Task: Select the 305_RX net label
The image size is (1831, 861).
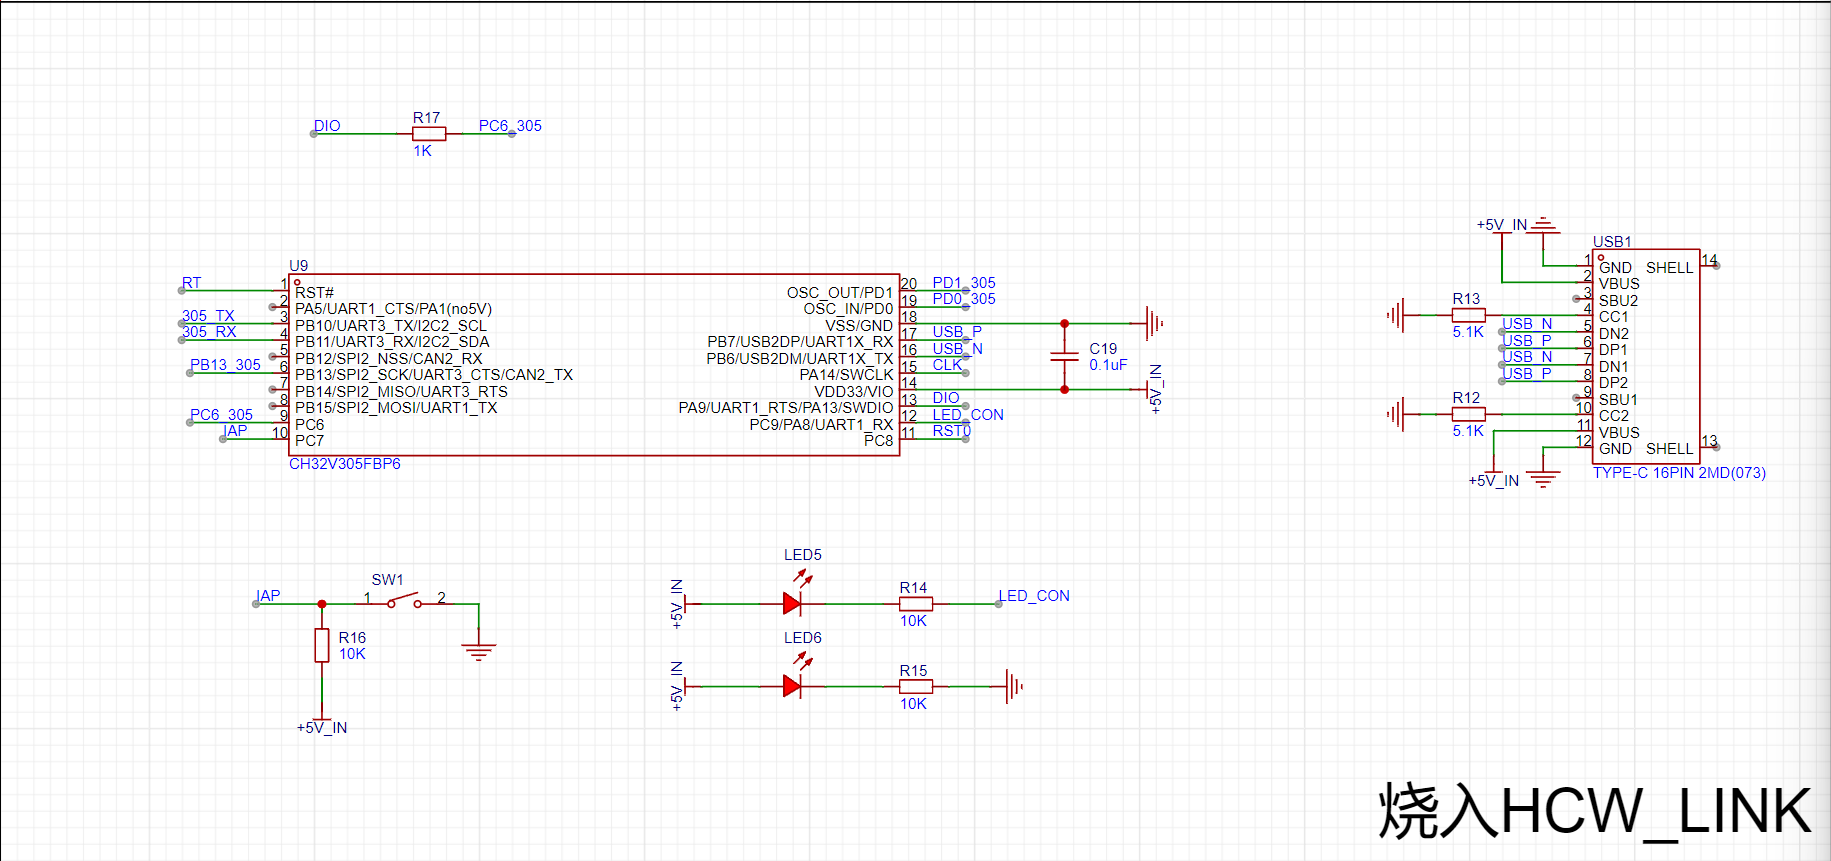Action: pyautogui.click(x=209, y=332)
